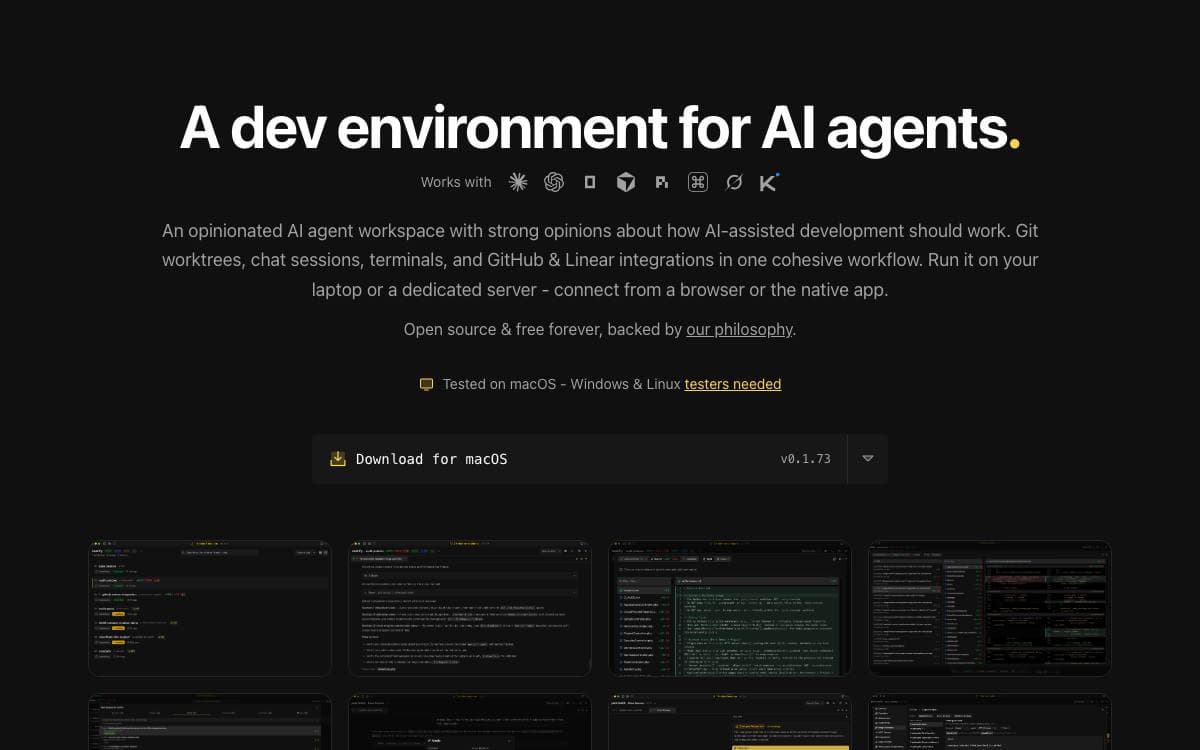This screenshot has height=750, width=1200.
Task: Open the chat session text screenshot thumbnail
Action: [470, 609]
